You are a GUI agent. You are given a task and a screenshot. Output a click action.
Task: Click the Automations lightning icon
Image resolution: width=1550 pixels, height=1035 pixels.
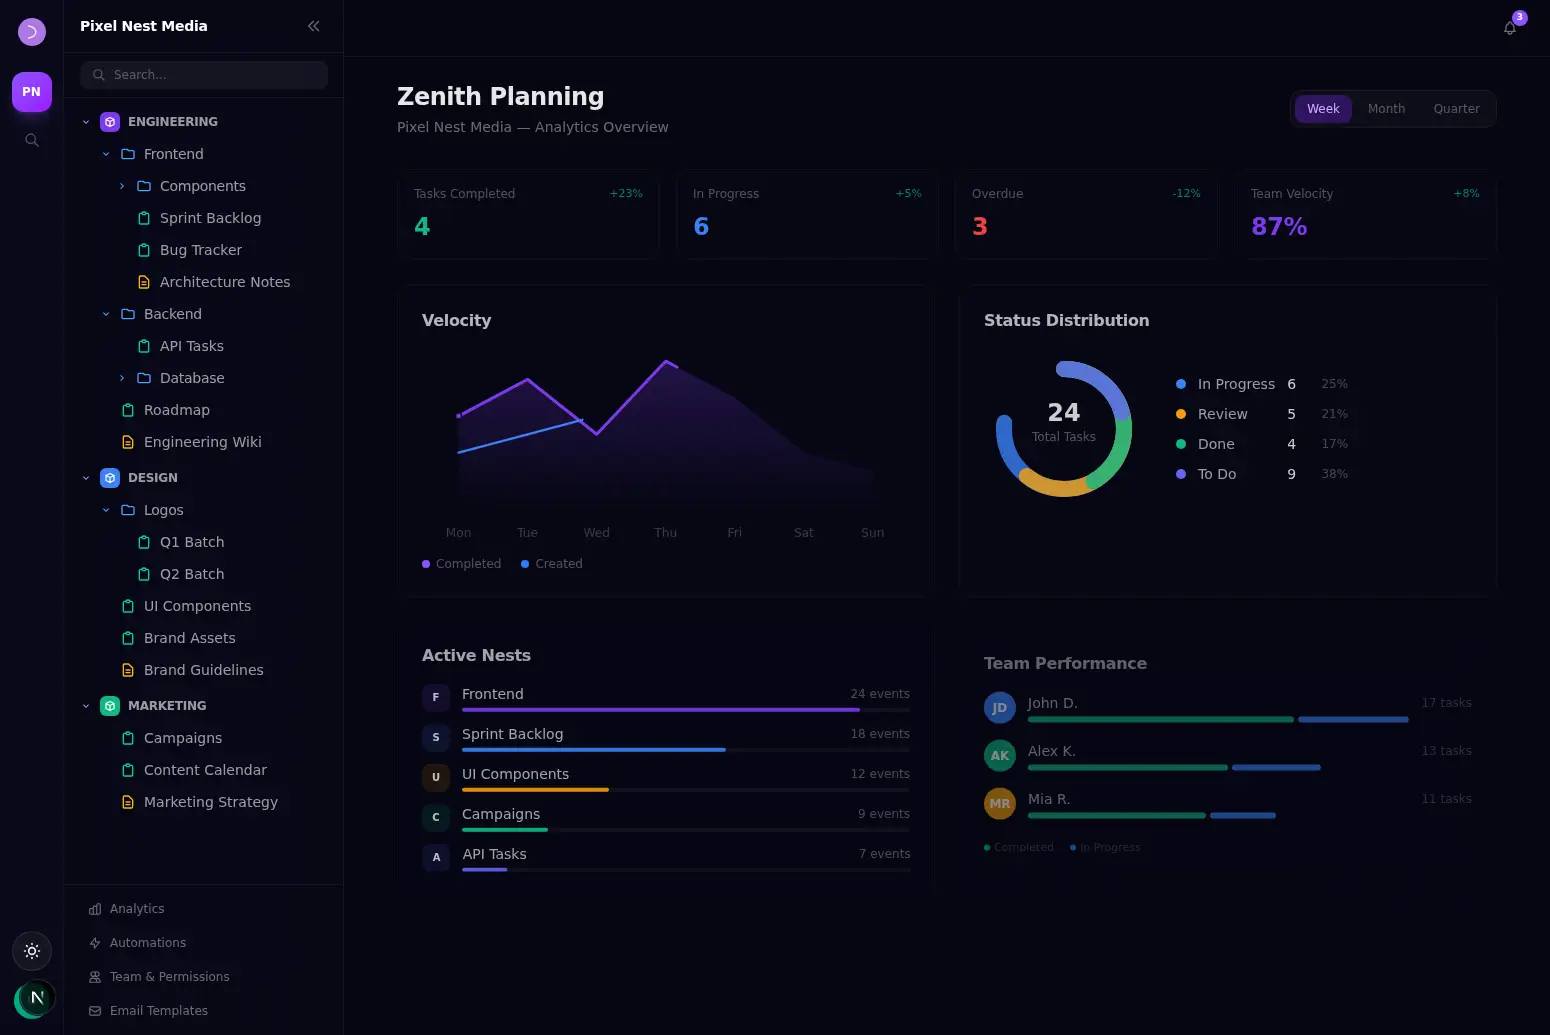point(95,943)
